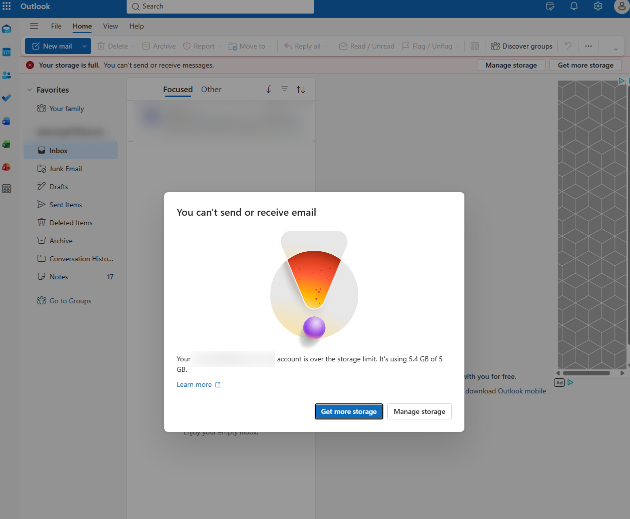630x519 pixels.
Task: Open Settings gear icon
Action: point(598,6)
